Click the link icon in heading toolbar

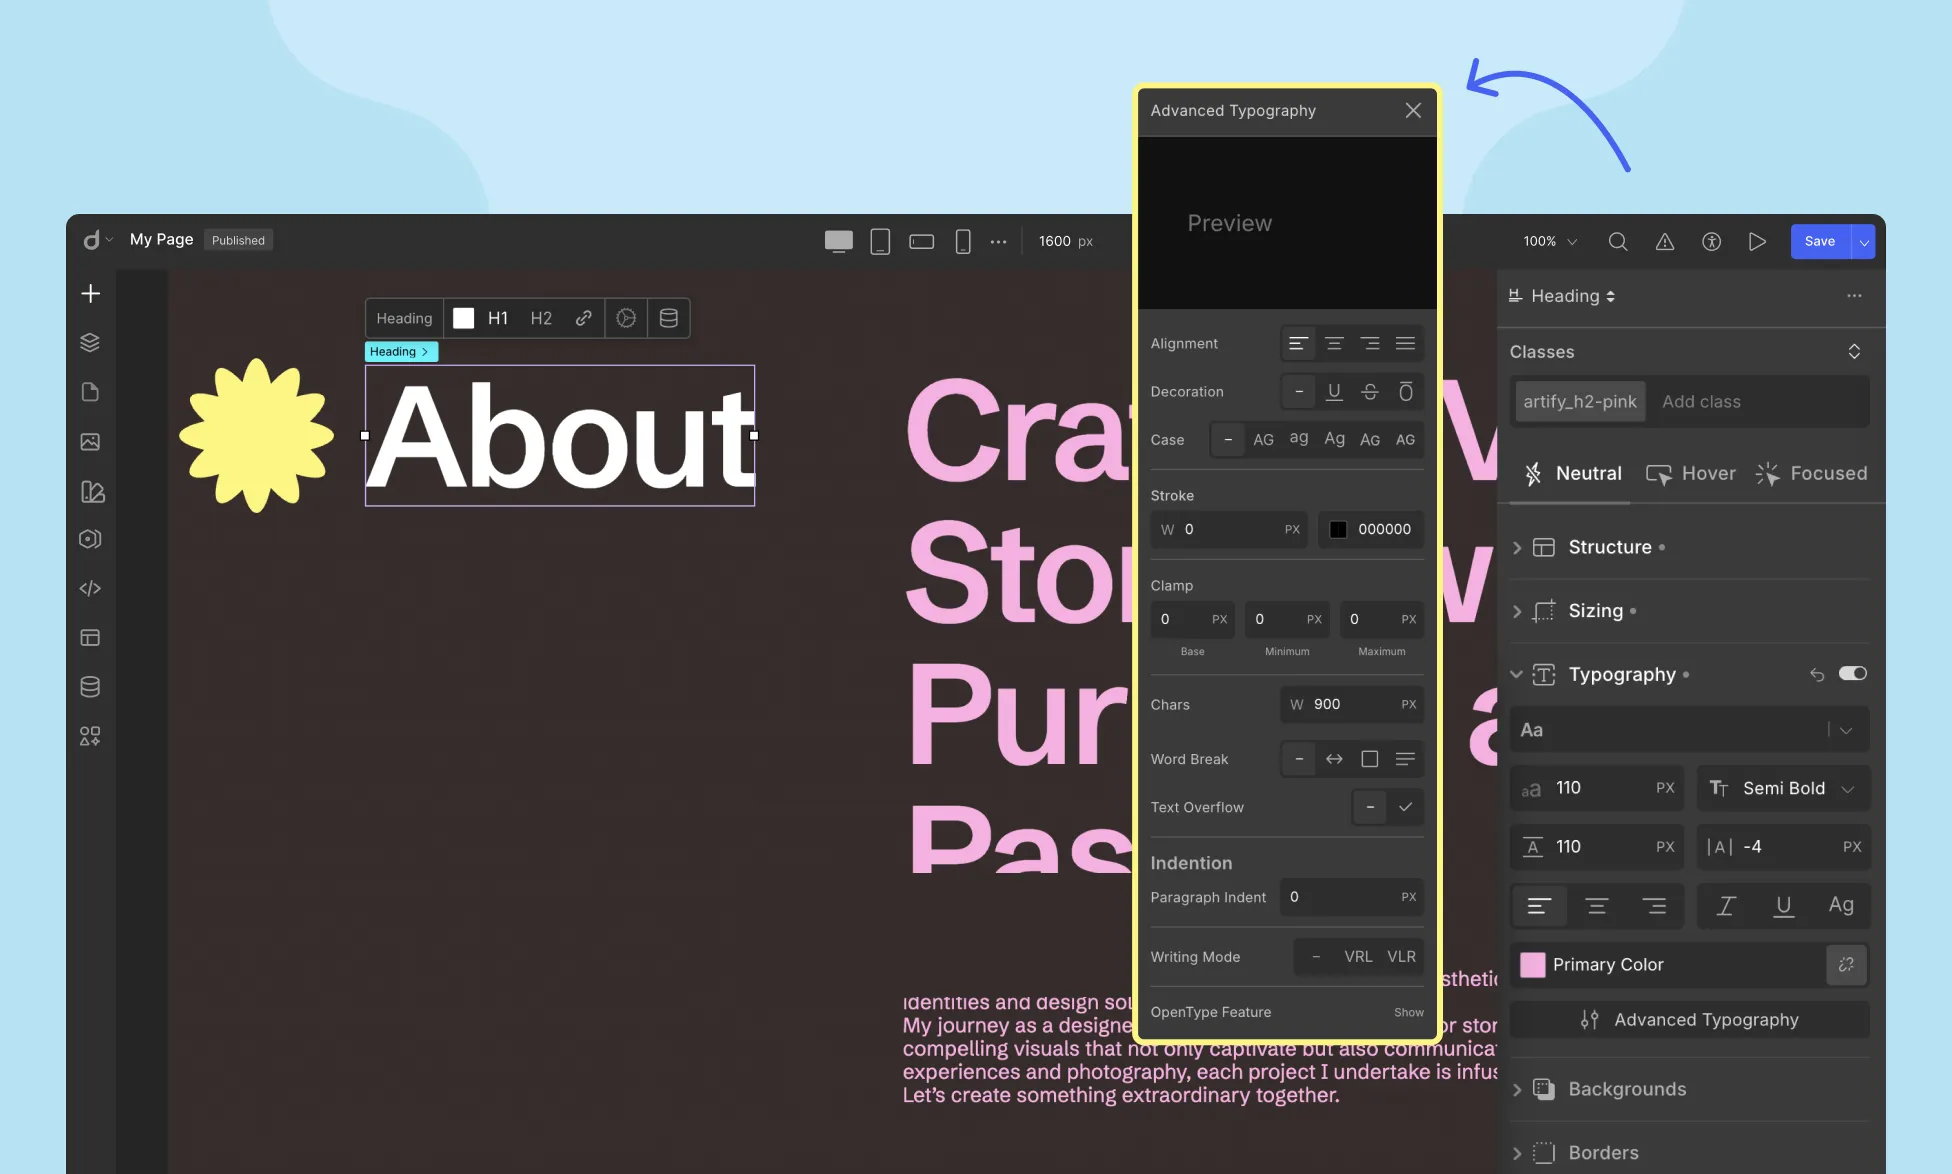tap(583, 318)
